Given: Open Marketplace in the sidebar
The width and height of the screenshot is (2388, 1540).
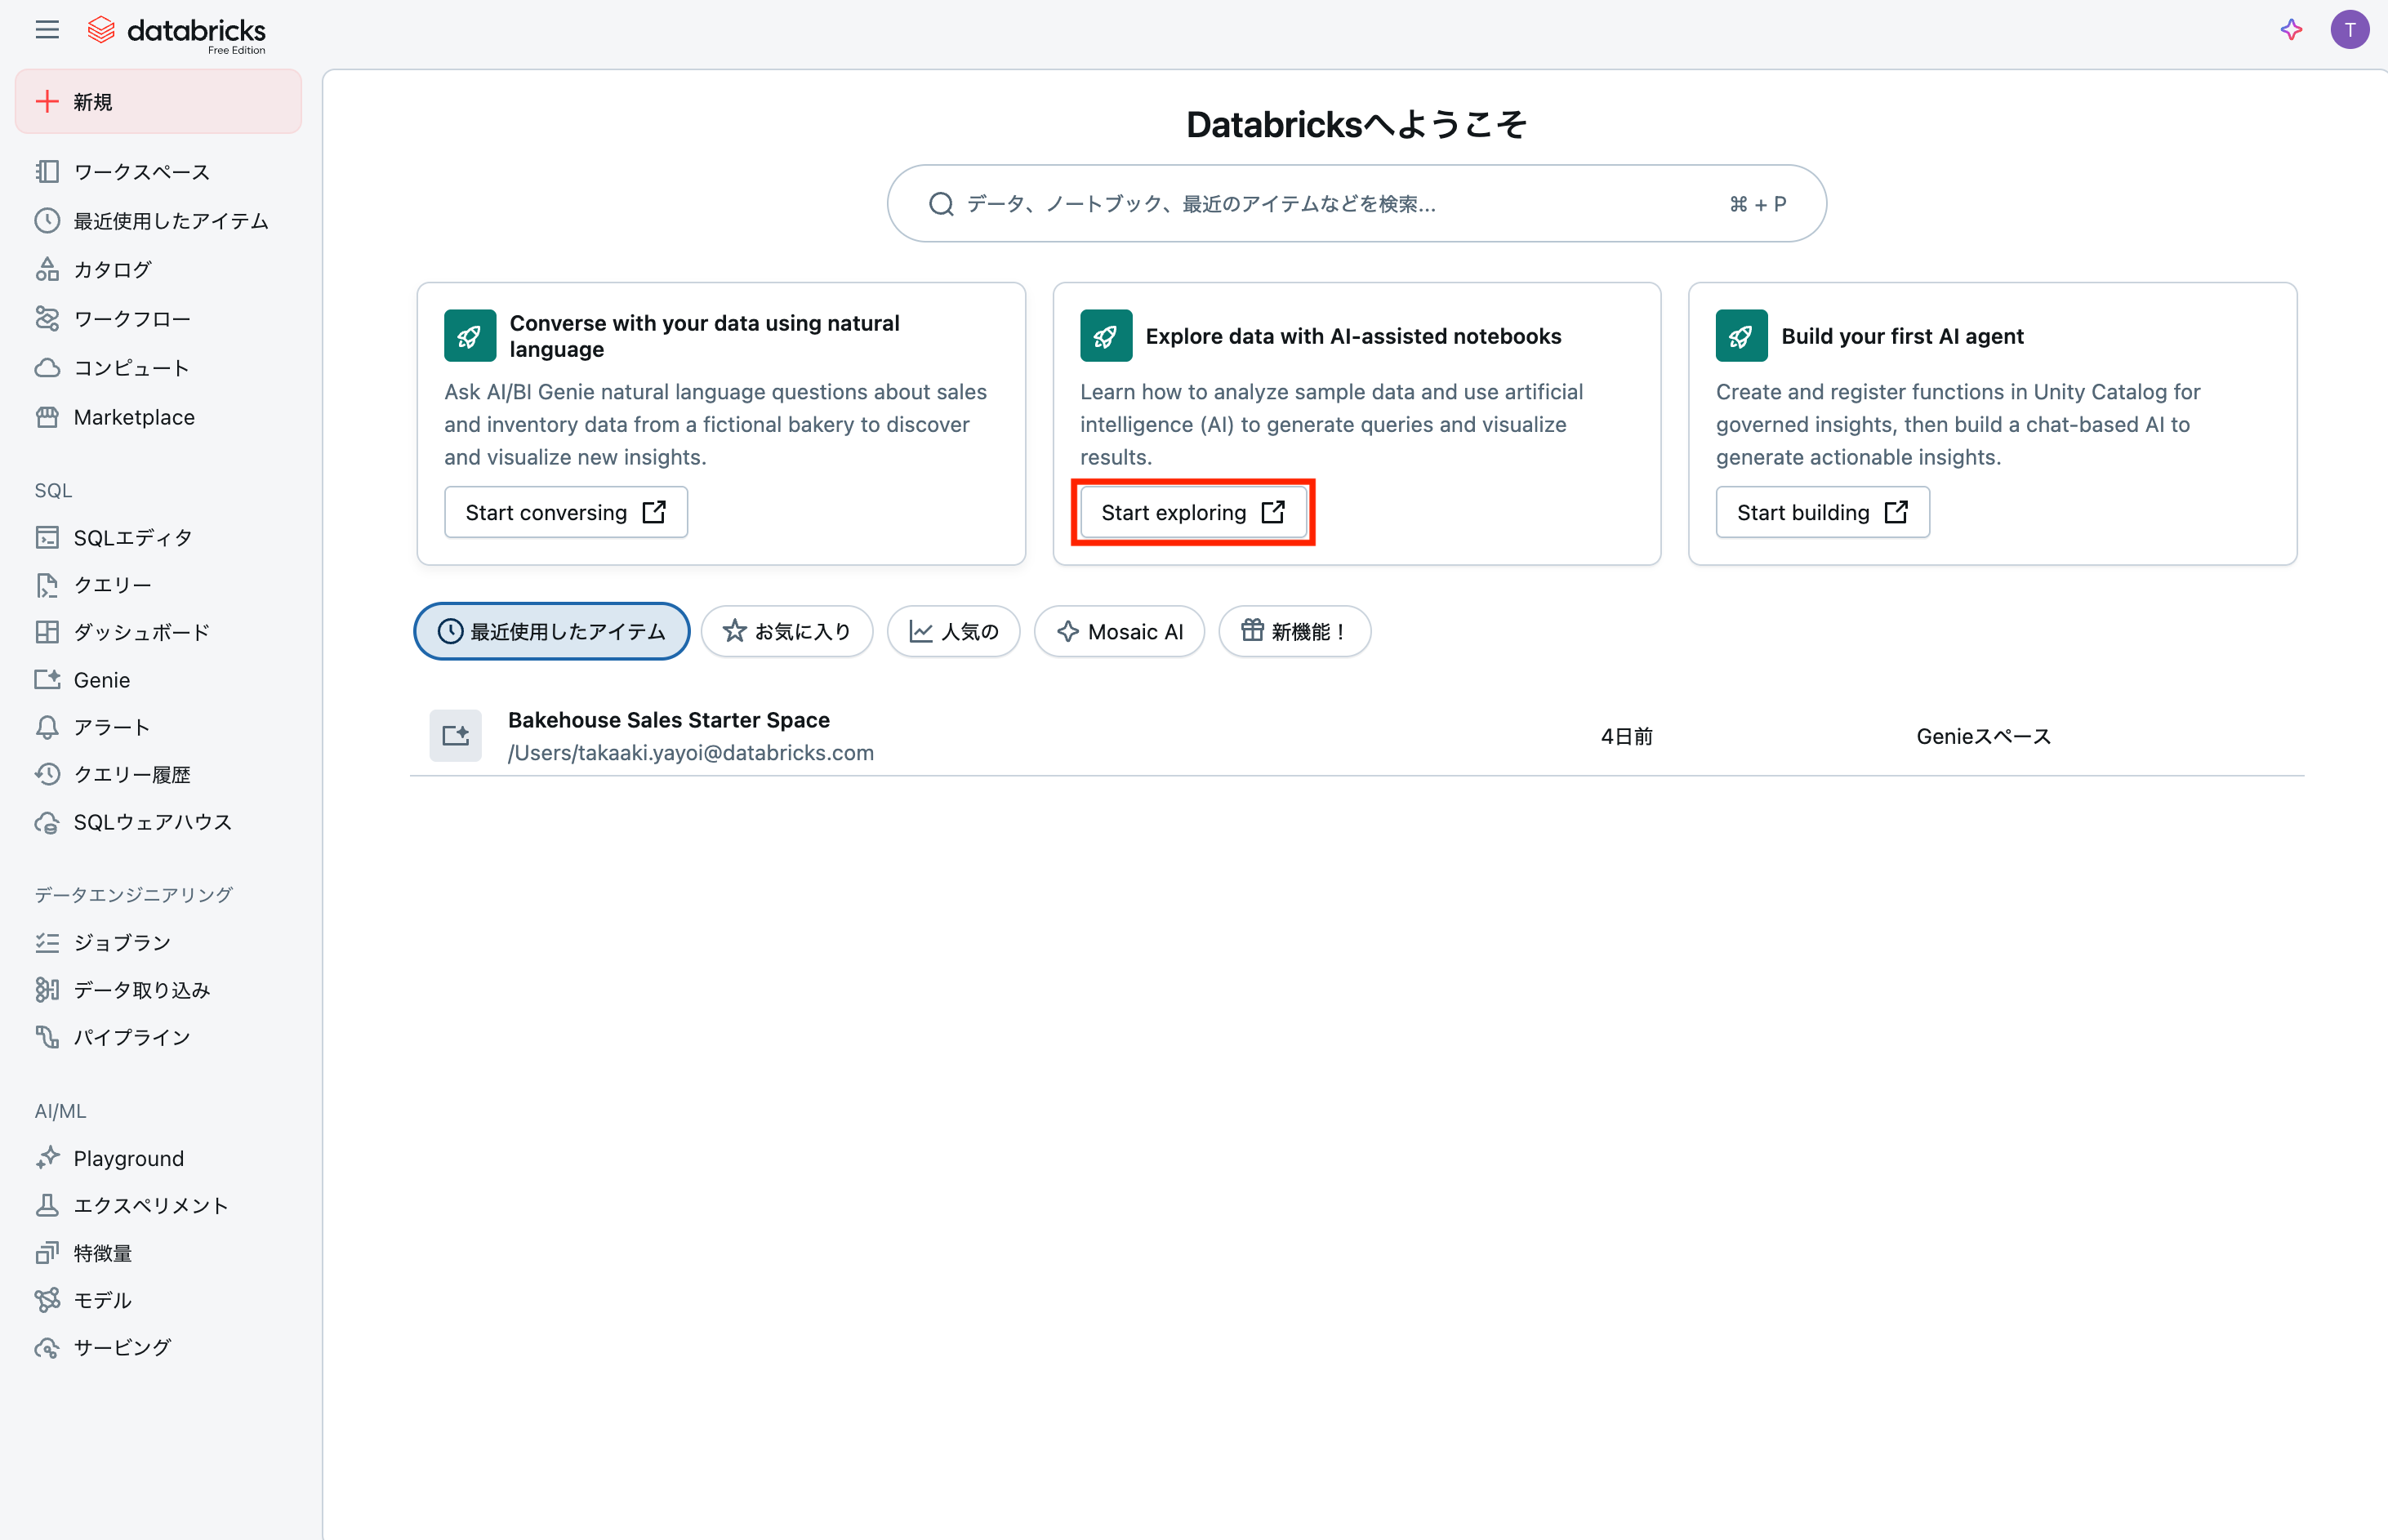Looking at the screenshot, I should point(133,417).
